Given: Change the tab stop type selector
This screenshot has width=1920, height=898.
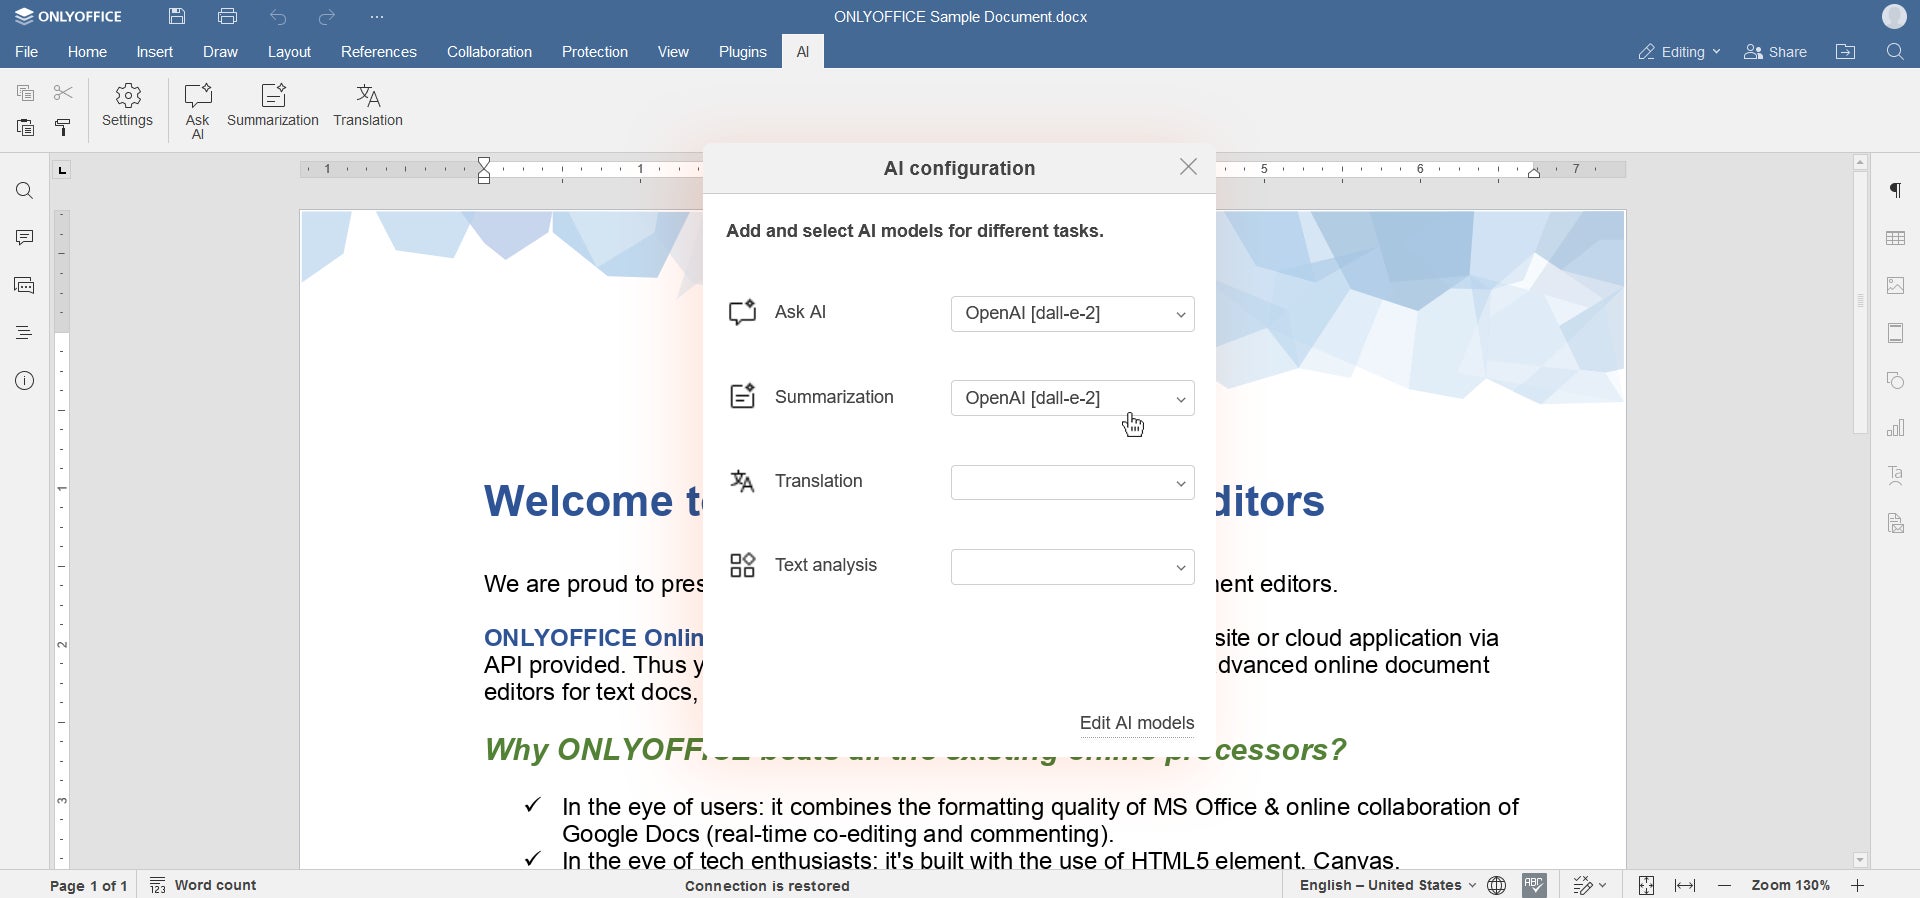Looking at the screenshot, I should tap(62, 171).
